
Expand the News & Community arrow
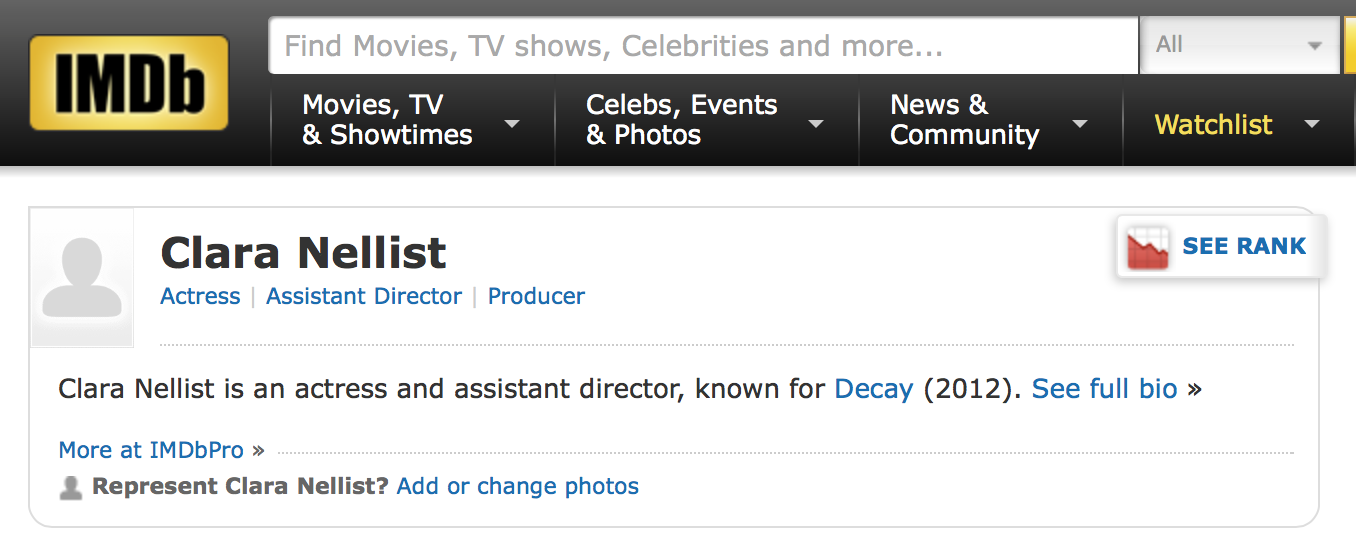(1079, 124)
